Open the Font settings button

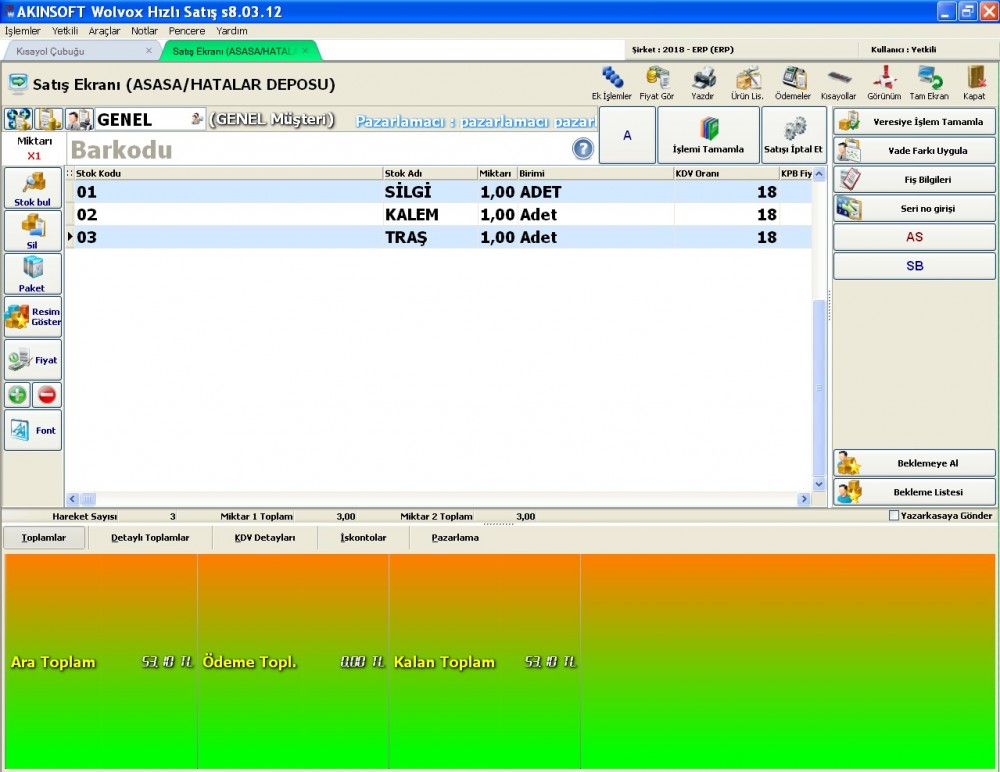click(33, 430)
